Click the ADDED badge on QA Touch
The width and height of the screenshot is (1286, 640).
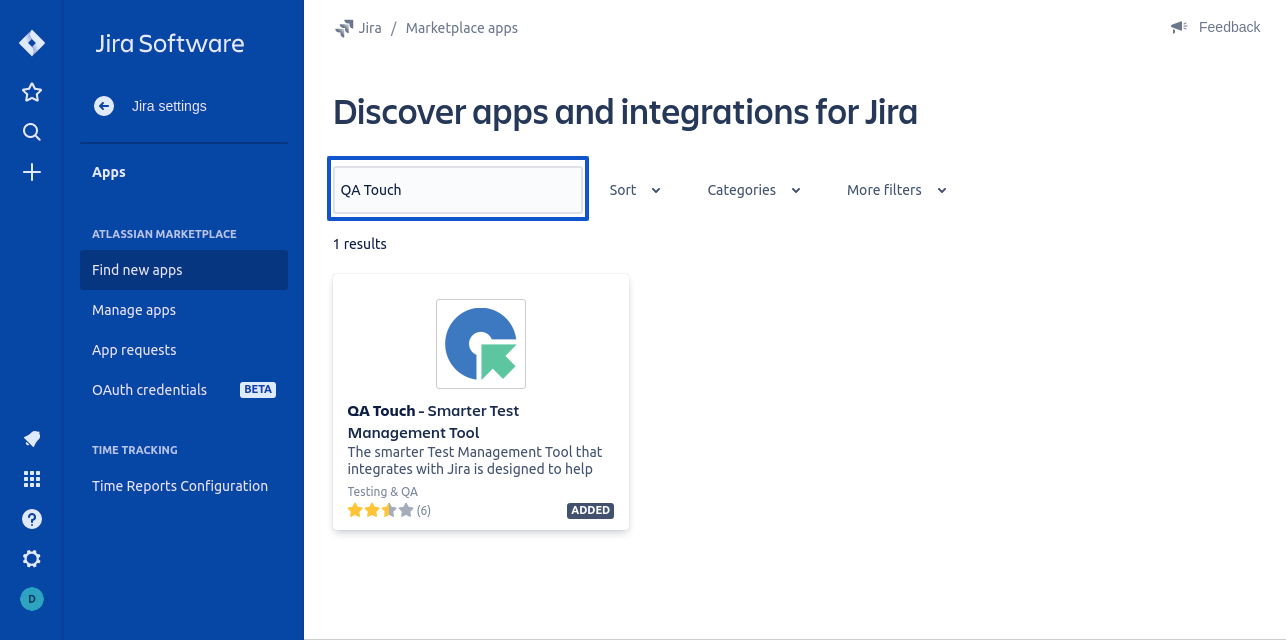tap(591, 510)
